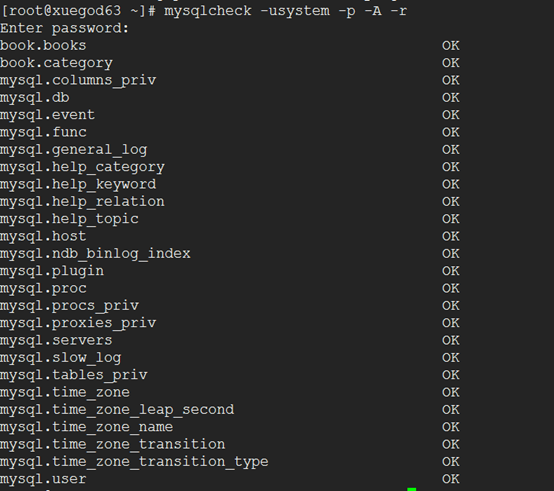The width and height of the screenshot is (554, 491).
Task: Select the mysql.proxies_priv line
Action: click(78, 323)
